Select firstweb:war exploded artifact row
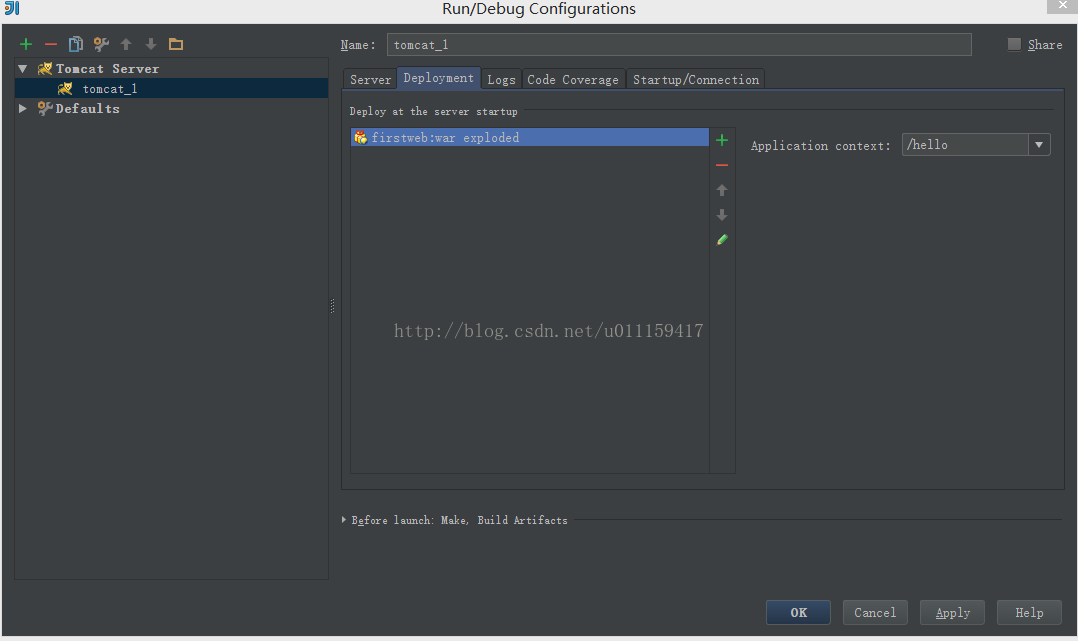Screen dimensions: 1078x641 click(x=529, y=138)
